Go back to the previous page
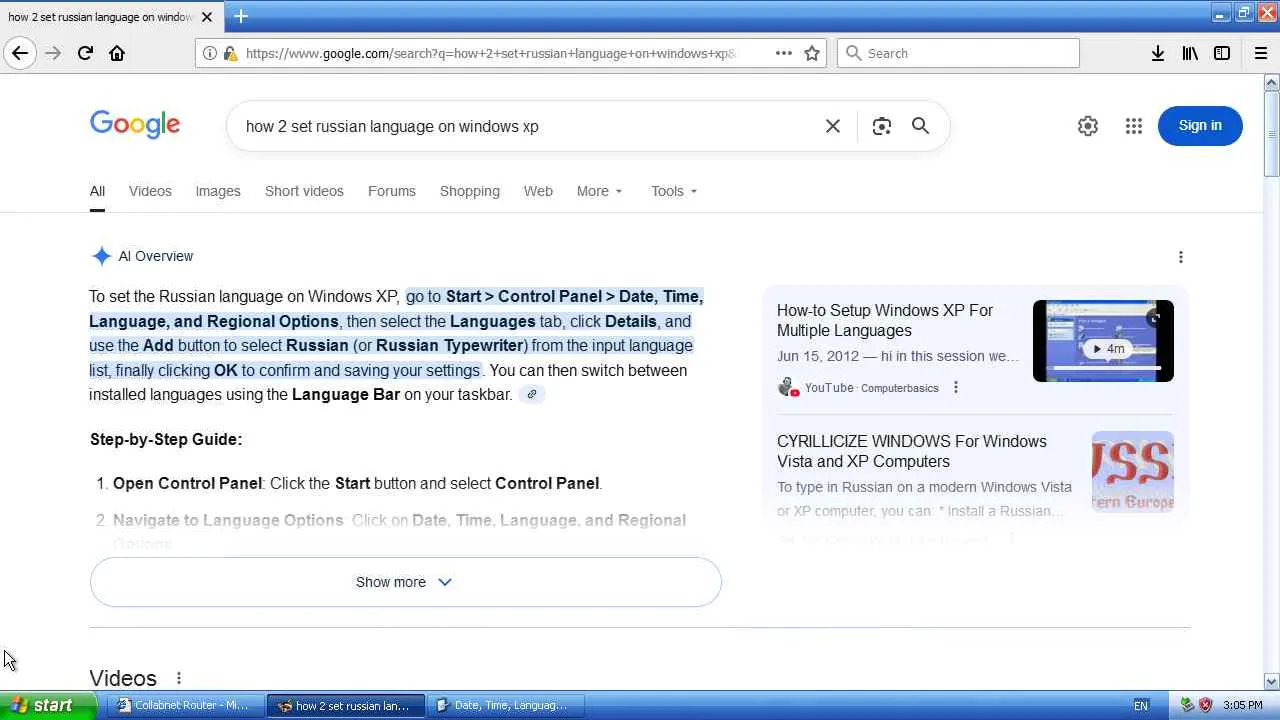Image resolution: width=1280 pixels, height=720 pixels. point(20,53)
